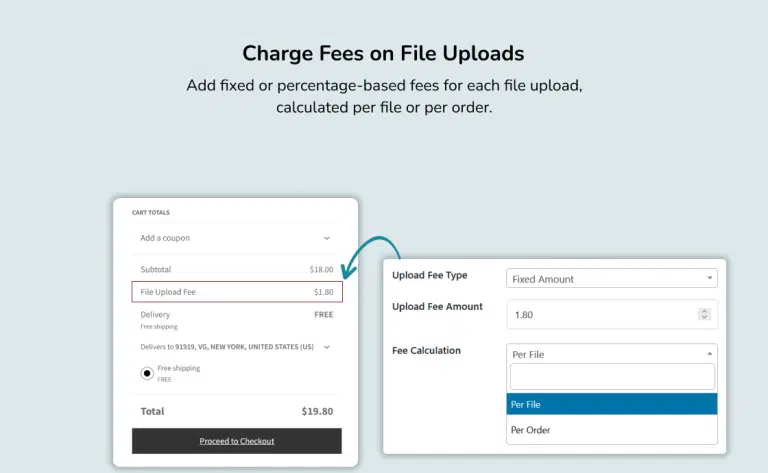
Task: Click the Subtotal $18.00 amount
Action: [321, 269]
